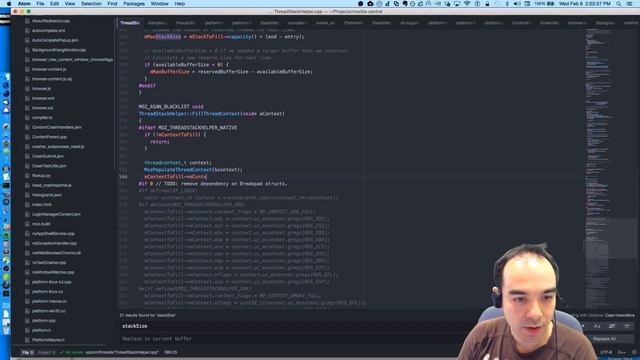Open moz.build in the tree view
Image resolution: width=640 pixels, height=360 pixels.
[41, 224]
